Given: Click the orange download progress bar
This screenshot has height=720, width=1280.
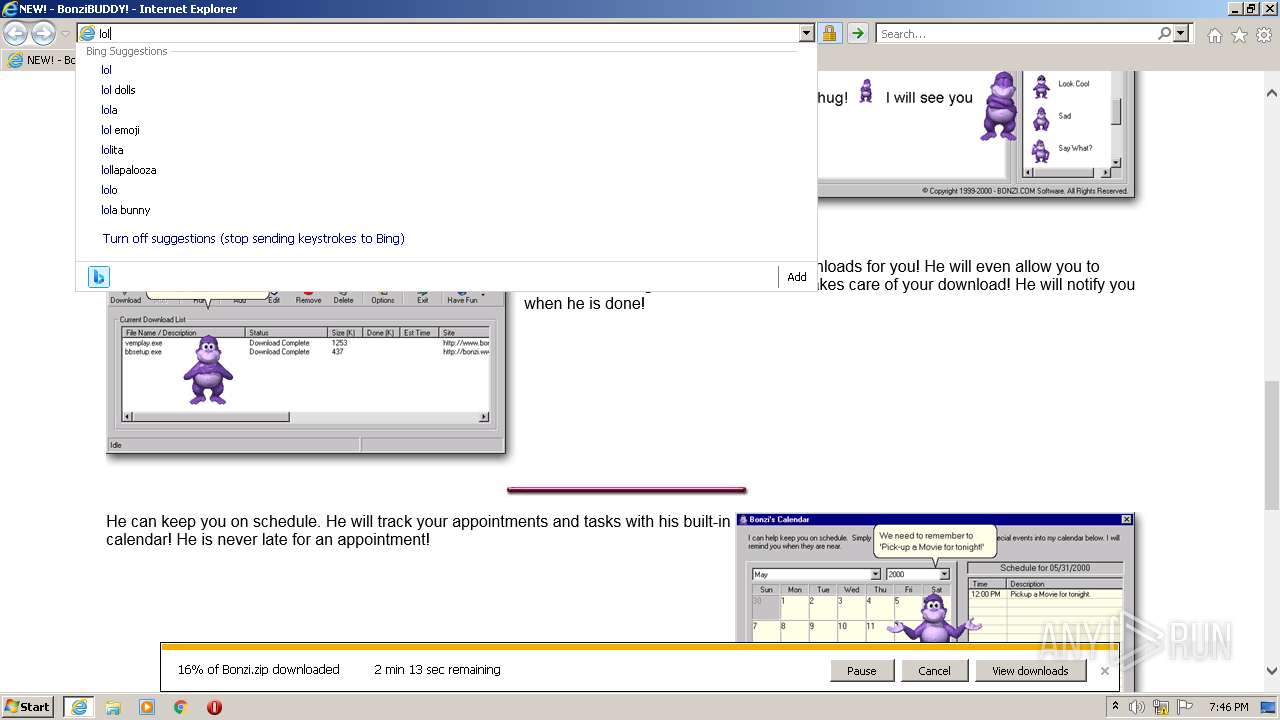Looking at the screenshot, I should (640, 647).
